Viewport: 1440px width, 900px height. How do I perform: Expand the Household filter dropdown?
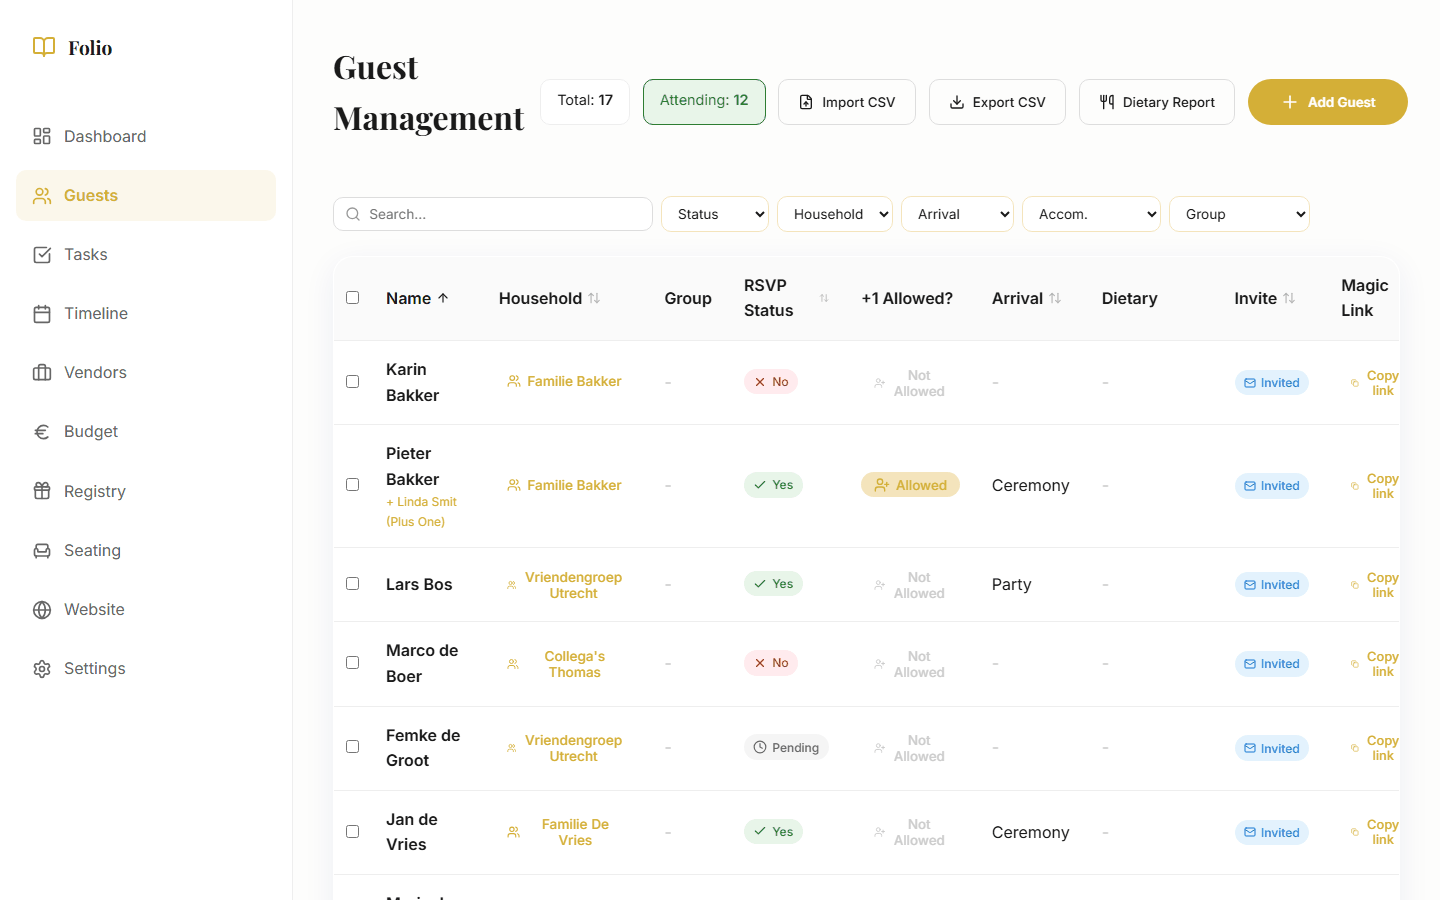click(x=834, y=214)
